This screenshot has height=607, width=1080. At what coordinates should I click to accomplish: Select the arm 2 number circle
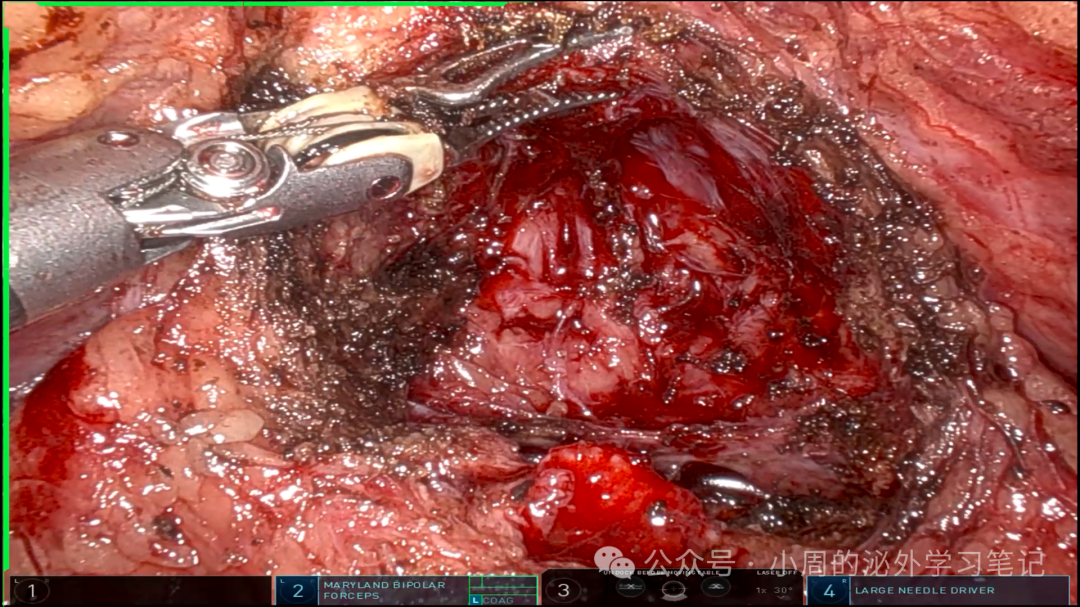pos(298,591)
